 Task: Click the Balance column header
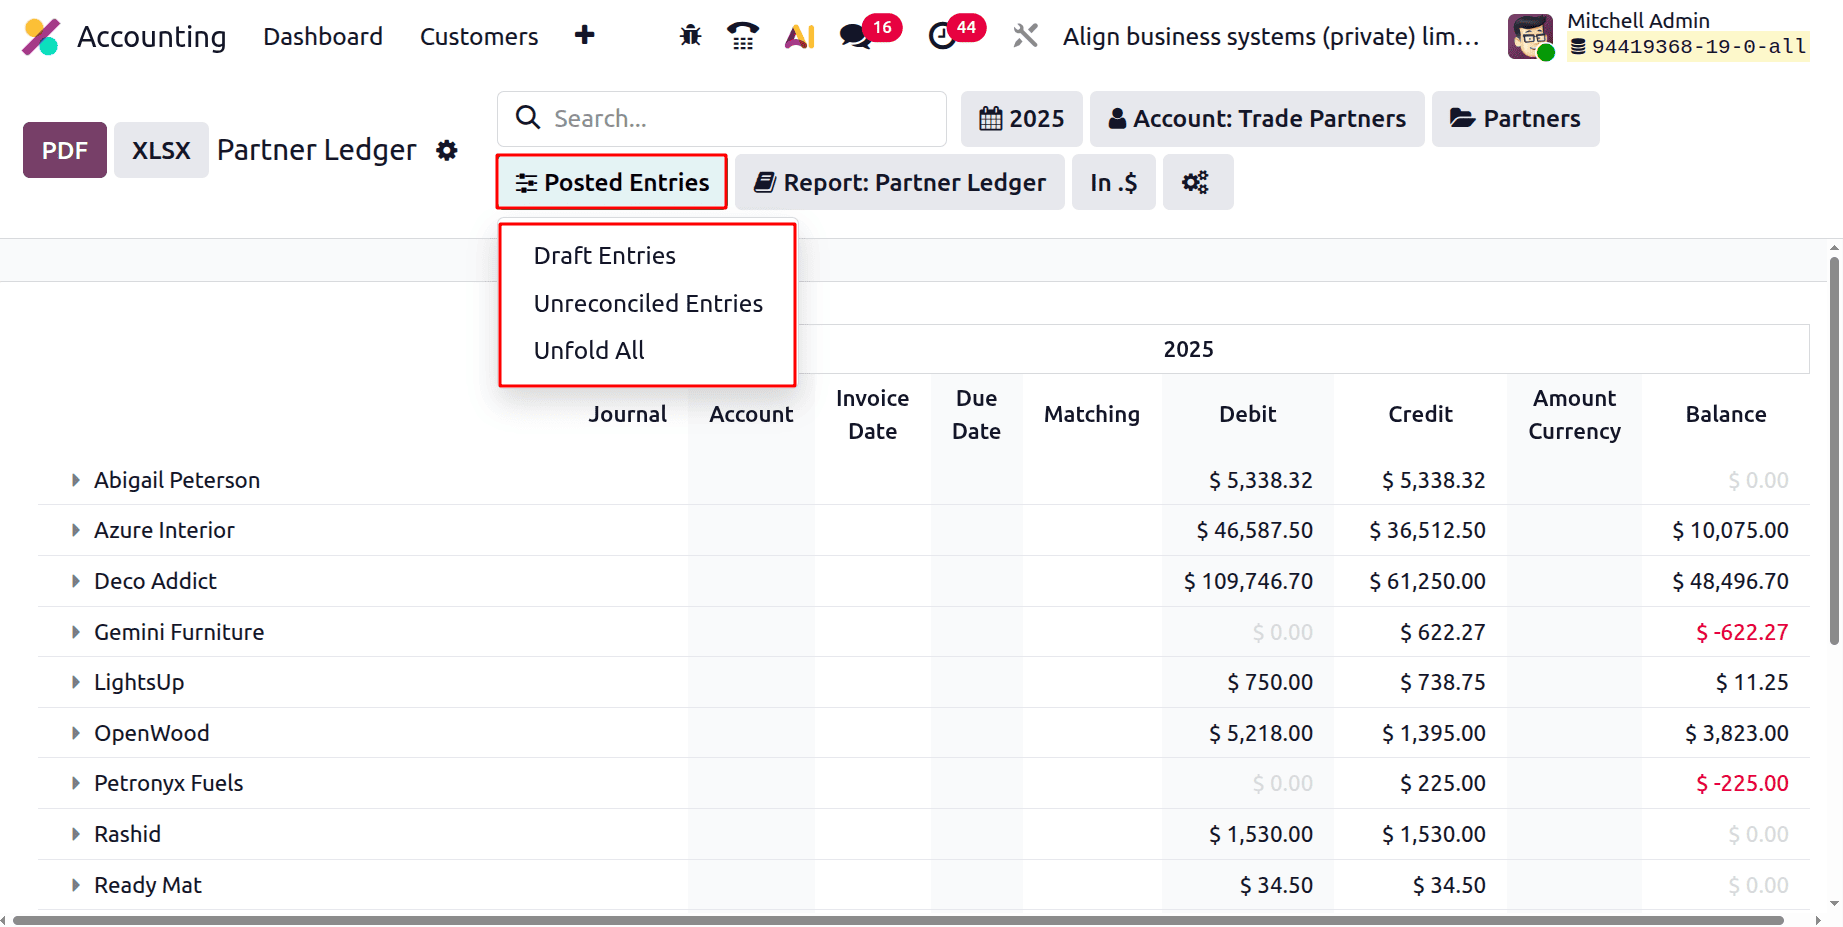(x=1726, y=415)
